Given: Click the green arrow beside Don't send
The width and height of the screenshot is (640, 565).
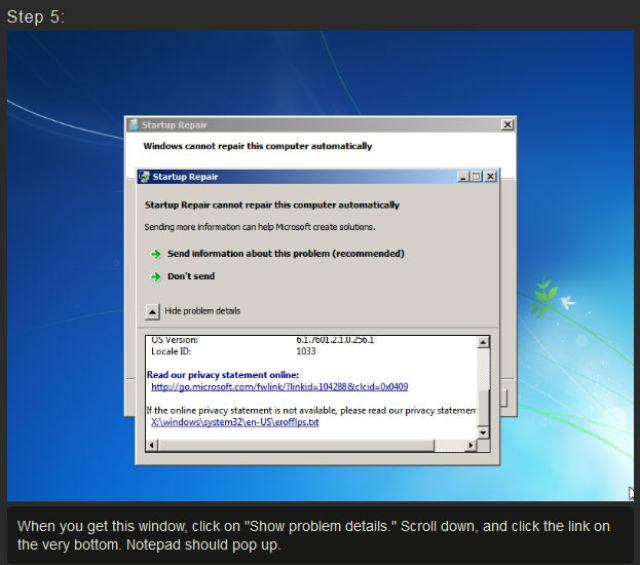Looking at the screenshot, I should [x=156, y=276].
